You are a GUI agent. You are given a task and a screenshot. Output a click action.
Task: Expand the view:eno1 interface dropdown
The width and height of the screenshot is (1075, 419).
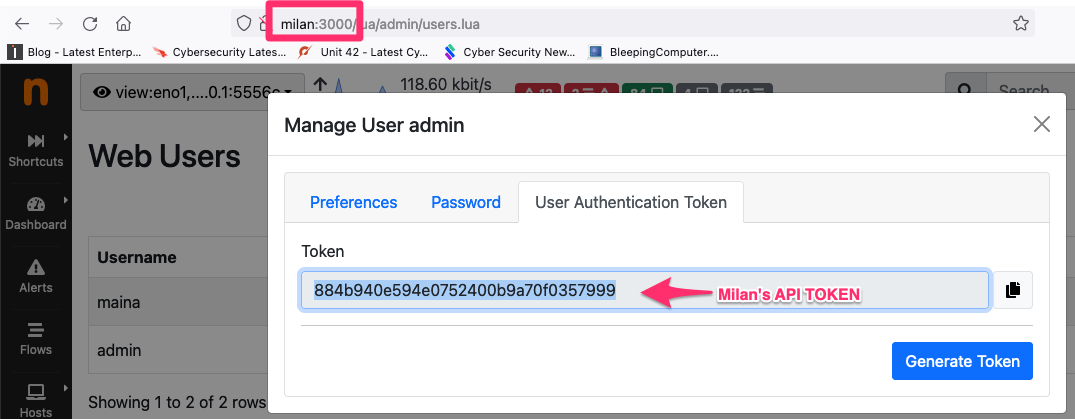tap(193, 91)
